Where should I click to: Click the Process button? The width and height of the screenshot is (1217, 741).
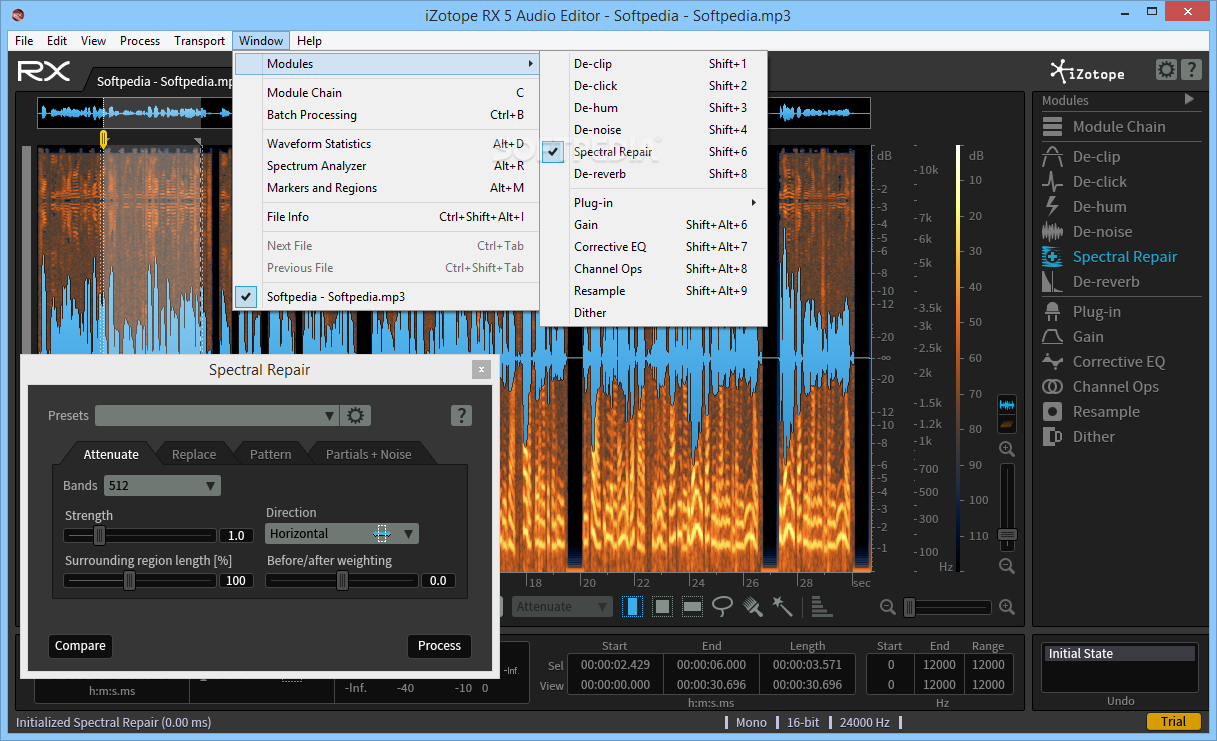tap(439, 646)
